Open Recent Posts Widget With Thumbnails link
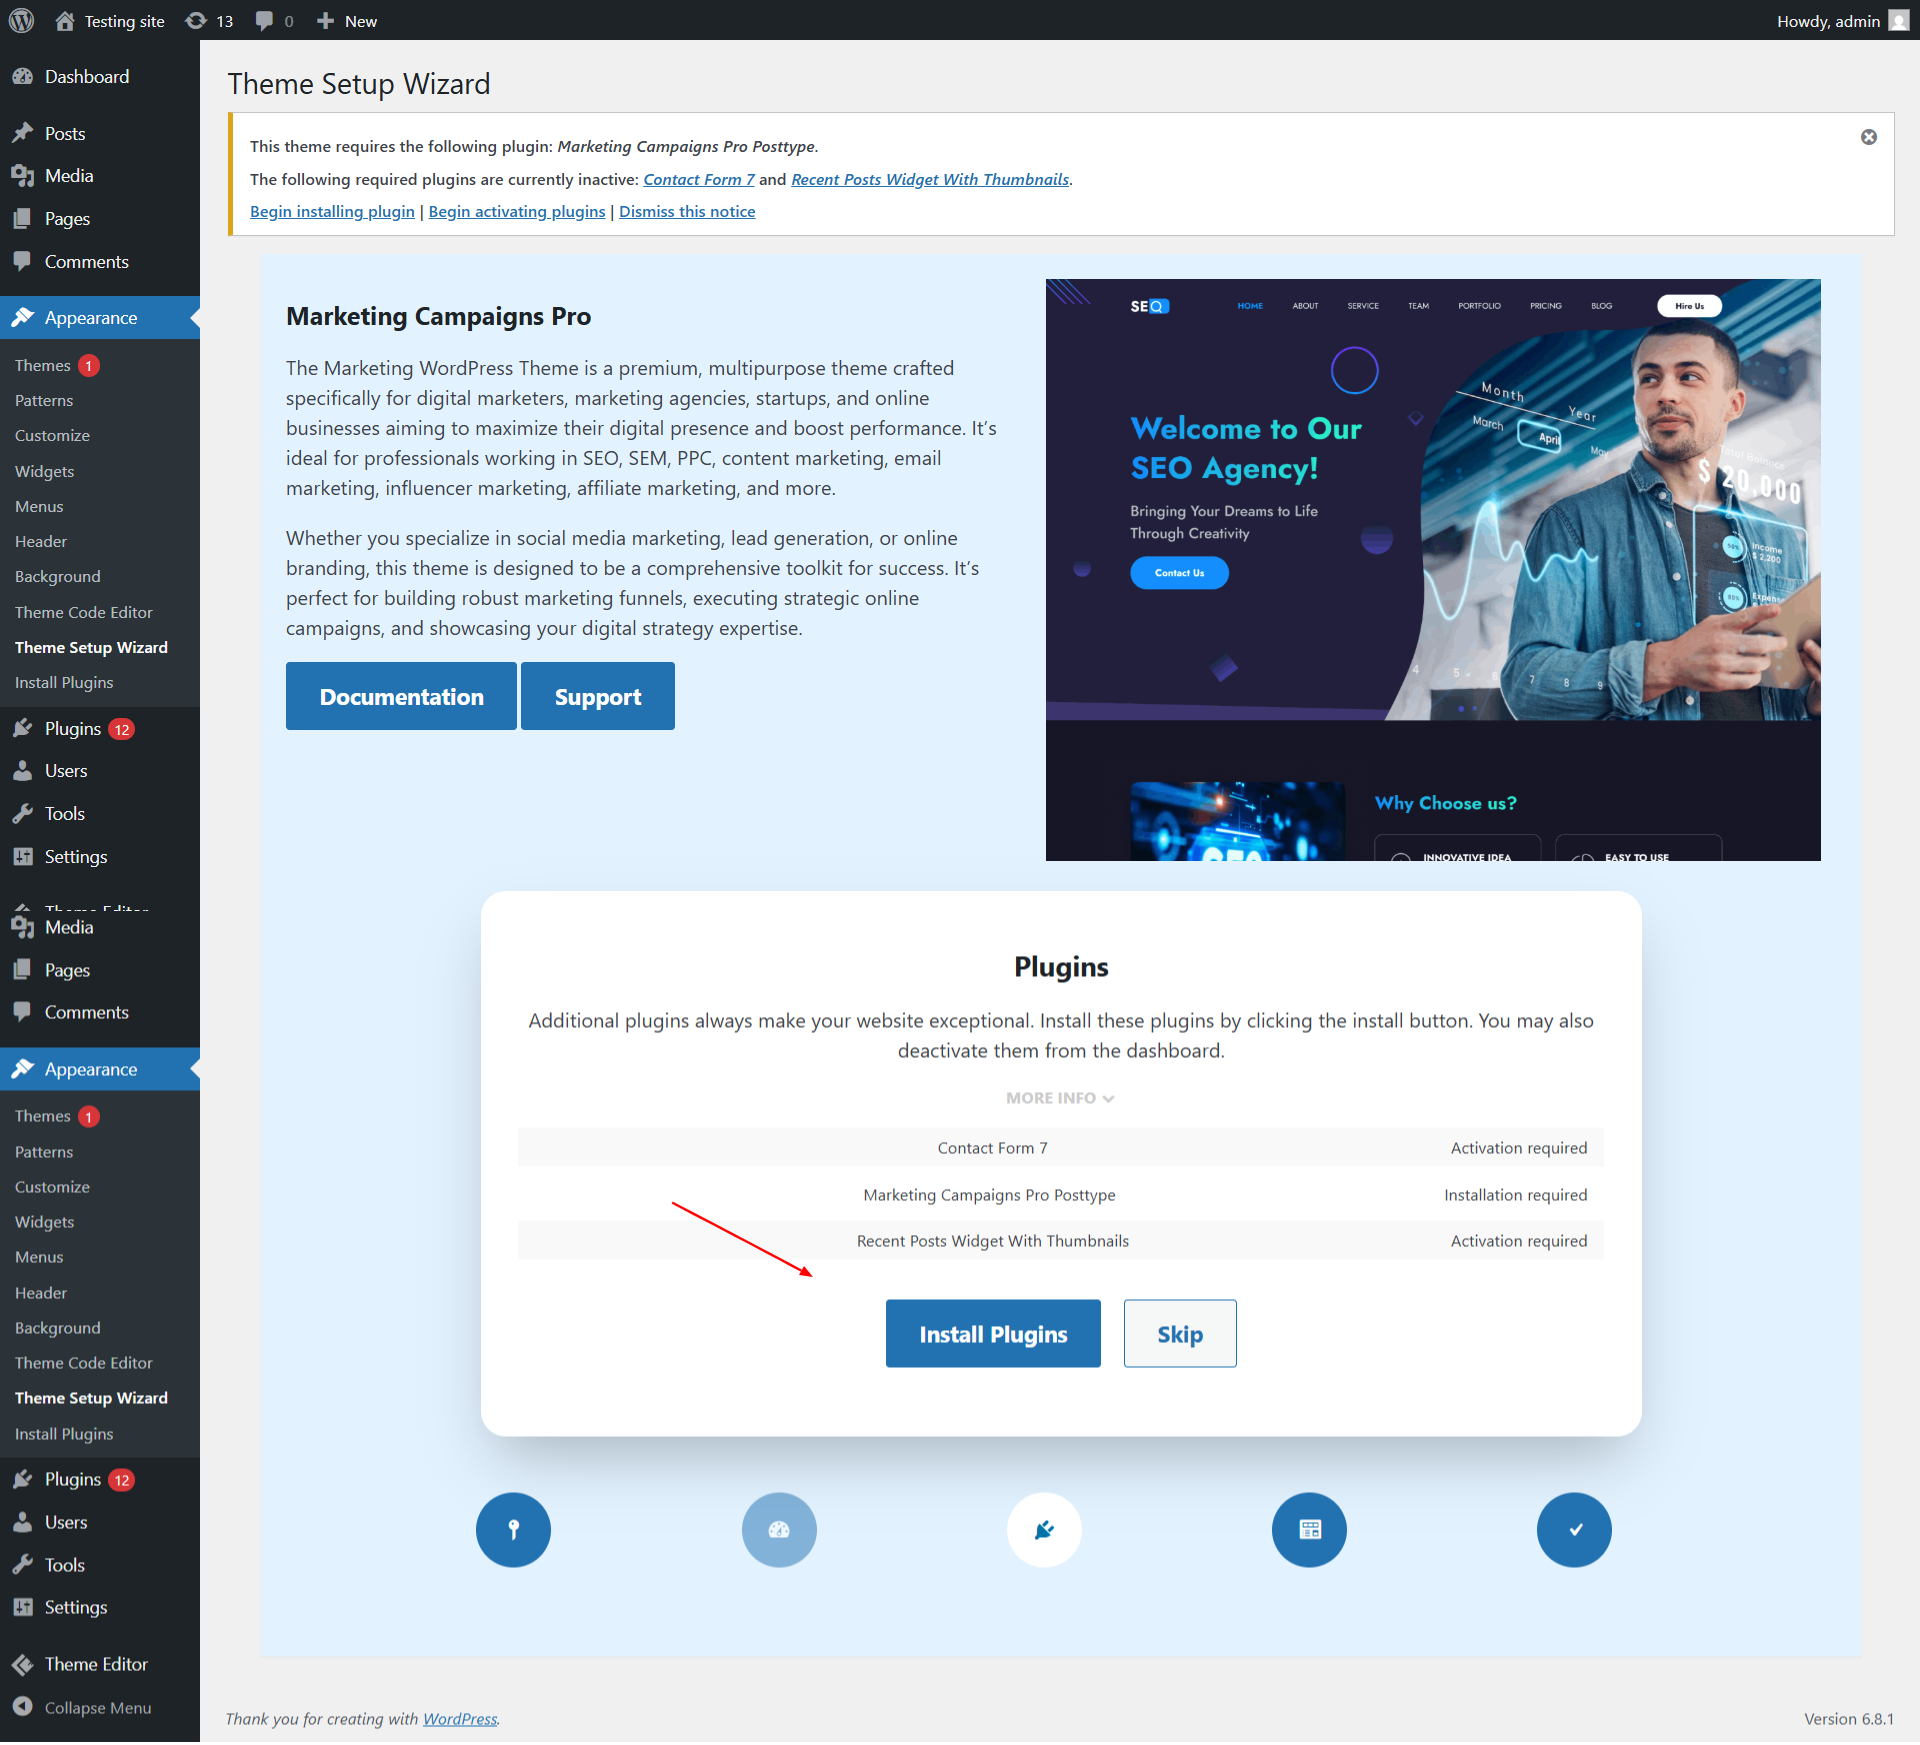1920x1745 pixels. pos(930,180)
